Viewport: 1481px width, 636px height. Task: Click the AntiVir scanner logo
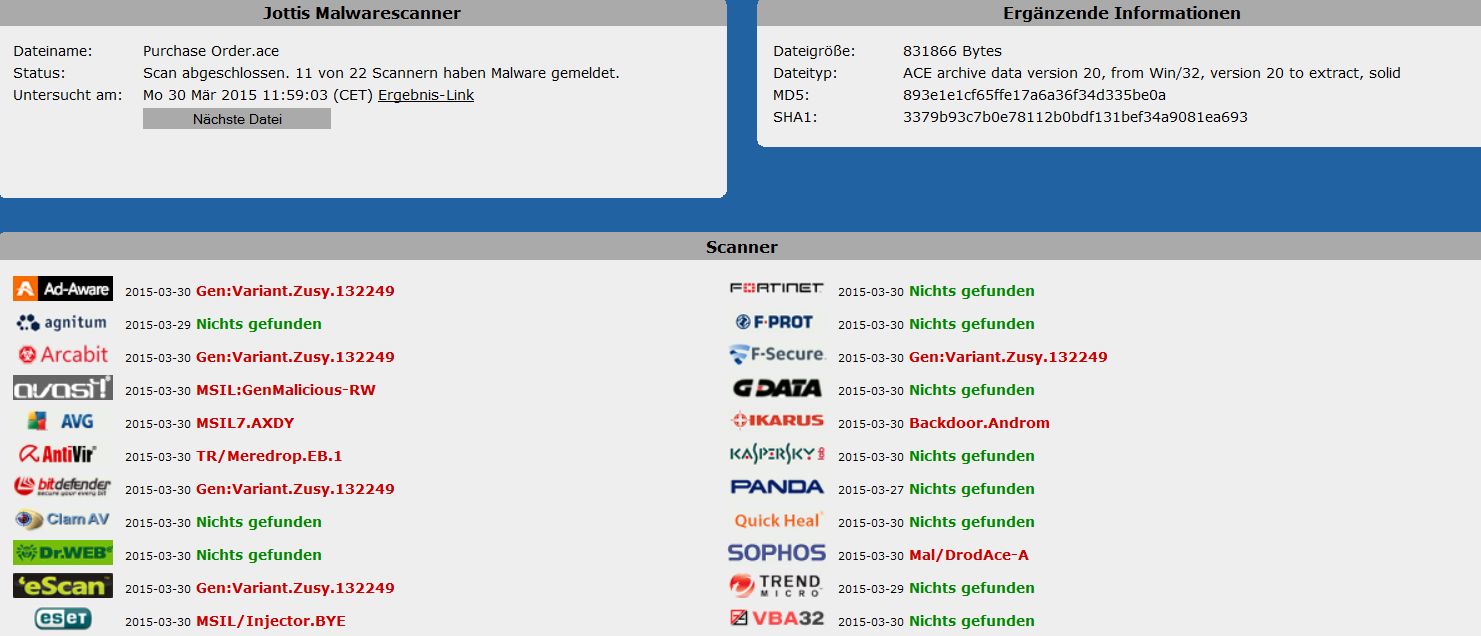[57, 454]
